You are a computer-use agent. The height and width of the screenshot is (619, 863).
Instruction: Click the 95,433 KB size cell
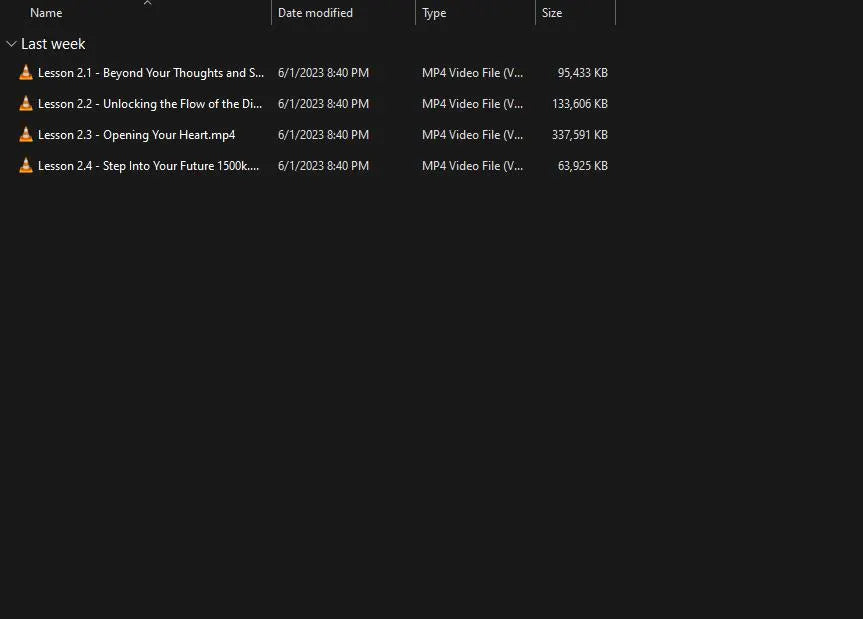tap(583, 73)
